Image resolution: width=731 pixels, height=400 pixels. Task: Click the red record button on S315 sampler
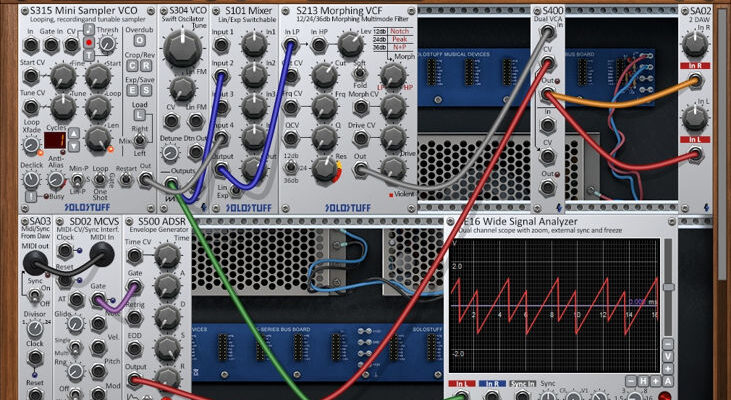pyautogui.click(x=90, y=43)
